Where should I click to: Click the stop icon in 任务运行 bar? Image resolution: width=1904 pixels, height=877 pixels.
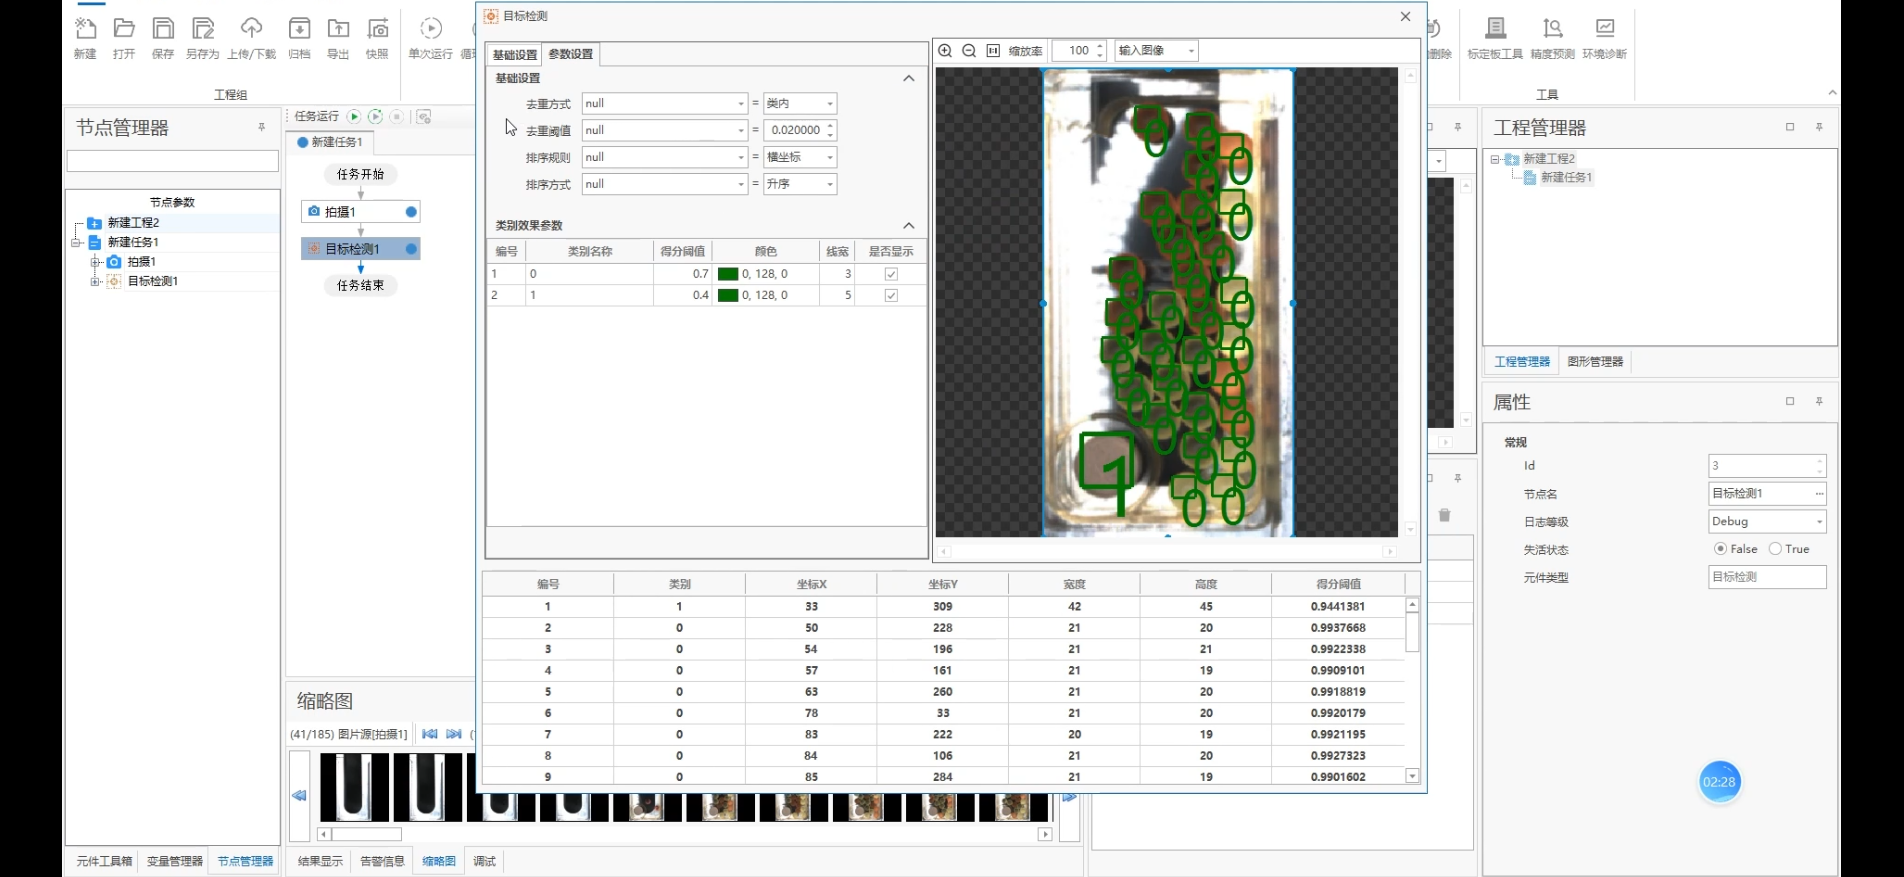pos(397,117)
